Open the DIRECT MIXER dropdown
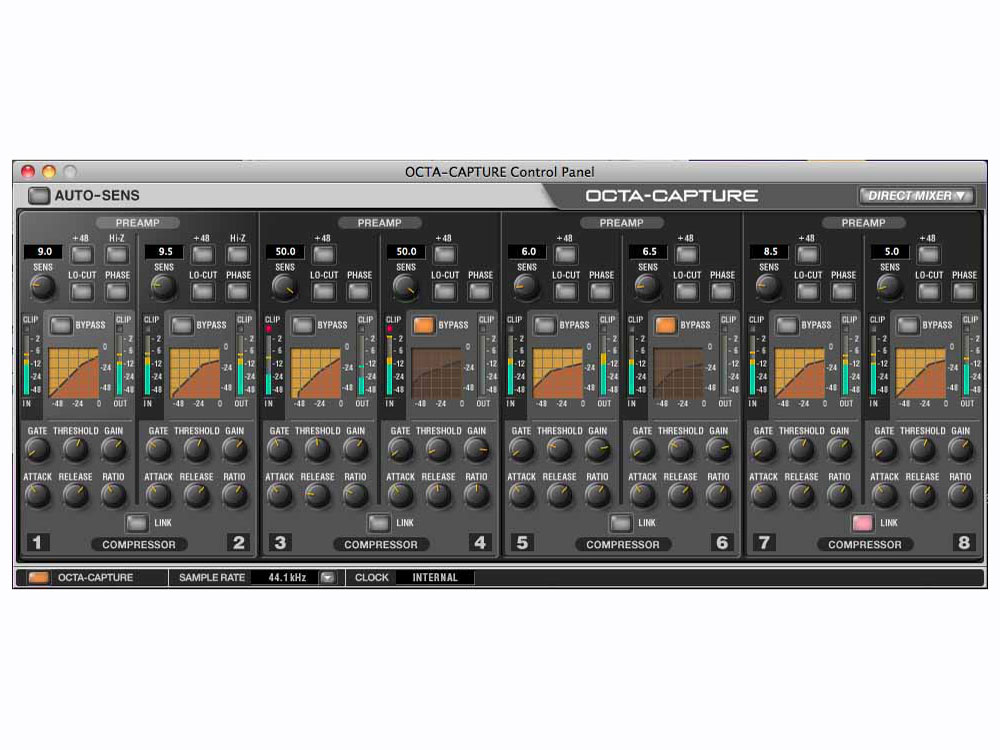 tap(916, 196)
